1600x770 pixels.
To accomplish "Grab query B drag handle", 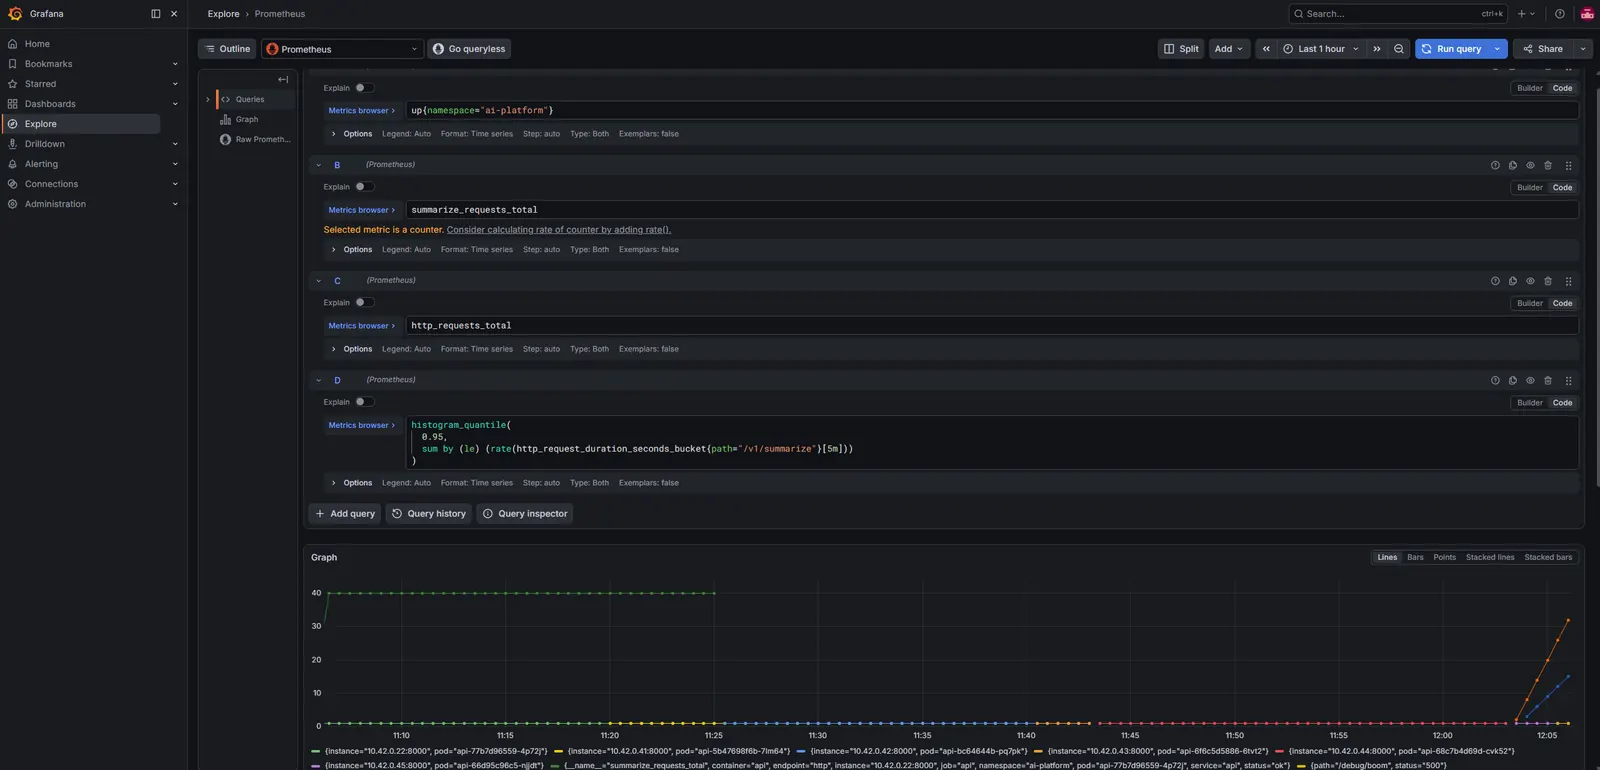I will point(1568,165).
